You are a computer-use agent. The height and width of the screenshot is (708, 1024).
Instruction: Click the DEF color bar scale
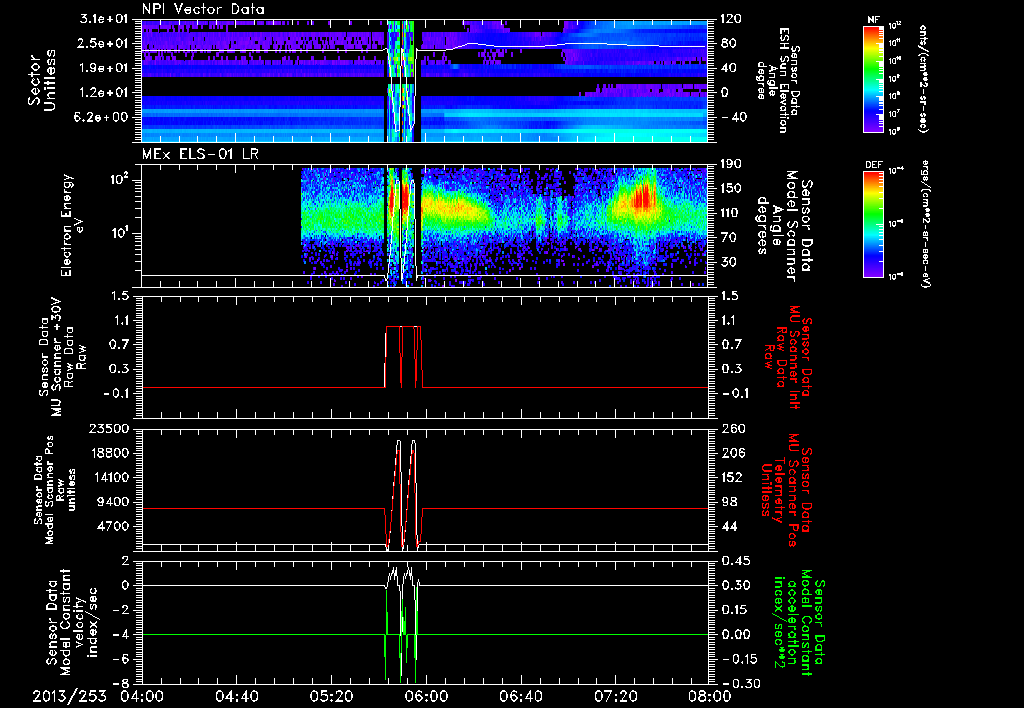pyautogui.click(x=874, y=224)
